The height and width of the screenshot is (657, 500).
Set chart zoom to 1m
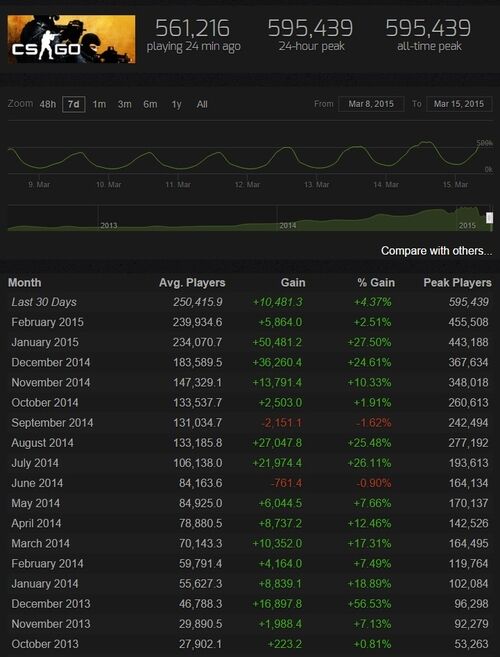coord(99,104)
